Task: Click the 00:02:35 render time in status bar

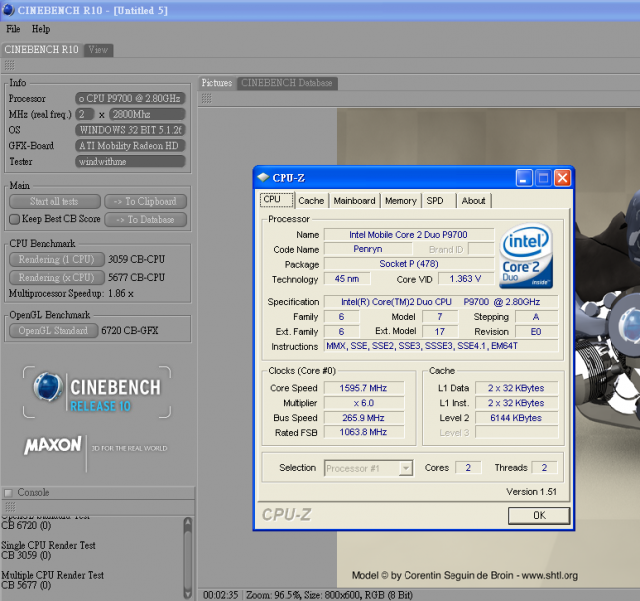Action: click(x=220, y=595)
